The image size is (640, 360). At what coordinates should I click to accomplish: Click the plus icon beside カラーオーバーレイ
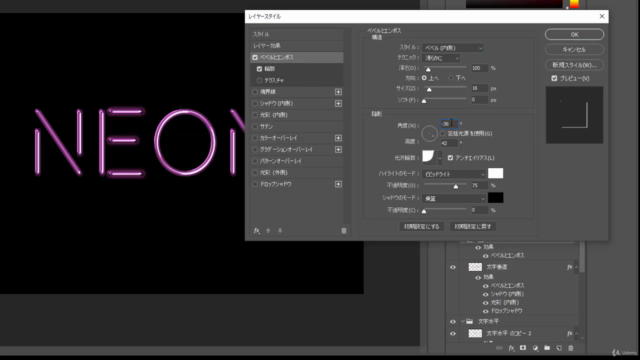click(338, 138)
